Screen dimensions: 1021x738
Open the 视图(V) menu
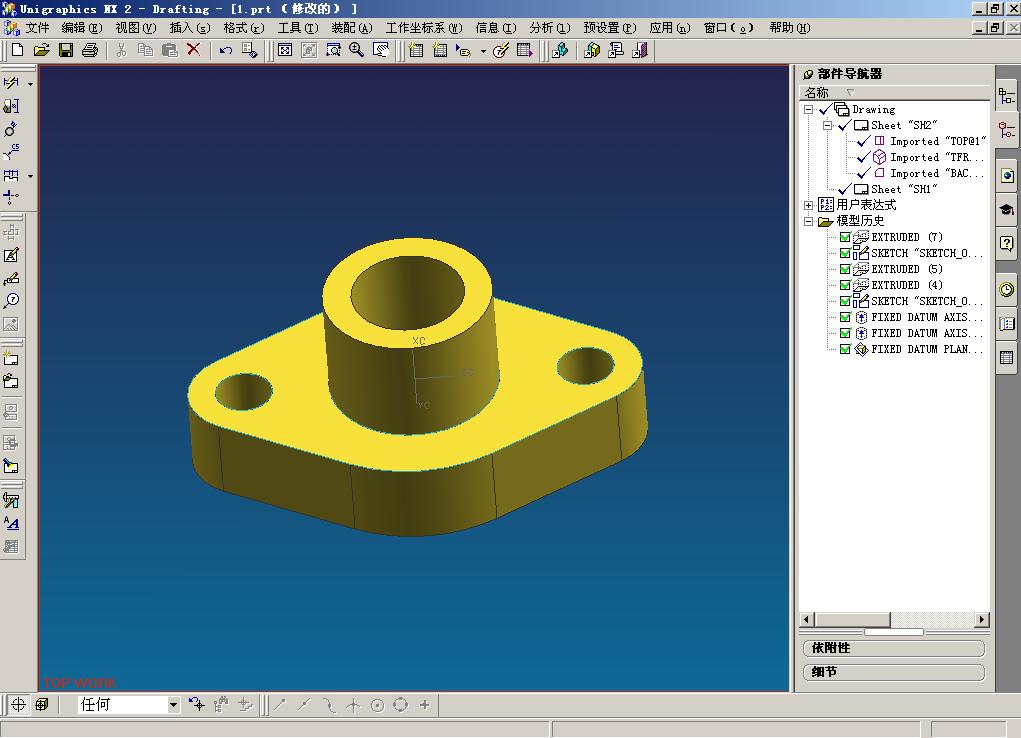point(135,28)
